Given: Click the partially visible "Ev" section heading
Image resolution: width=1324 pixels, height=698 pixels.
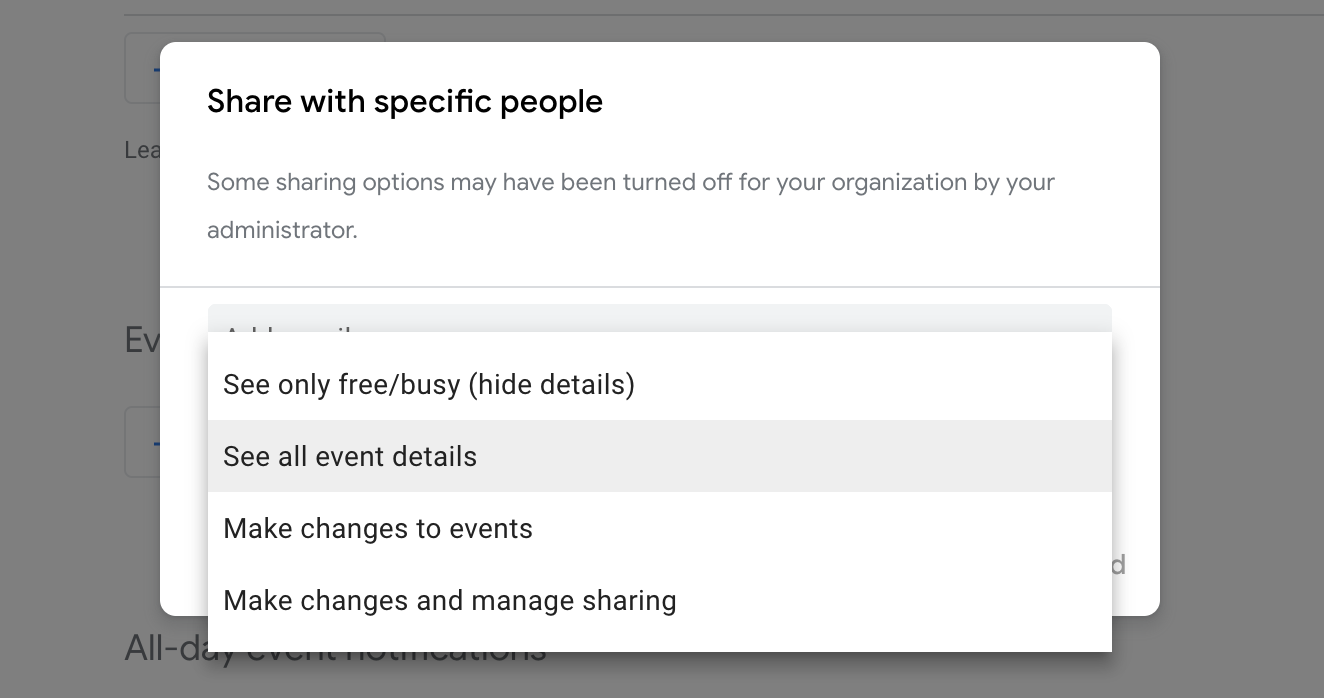Looking at the screenshot, I should 141,340.
